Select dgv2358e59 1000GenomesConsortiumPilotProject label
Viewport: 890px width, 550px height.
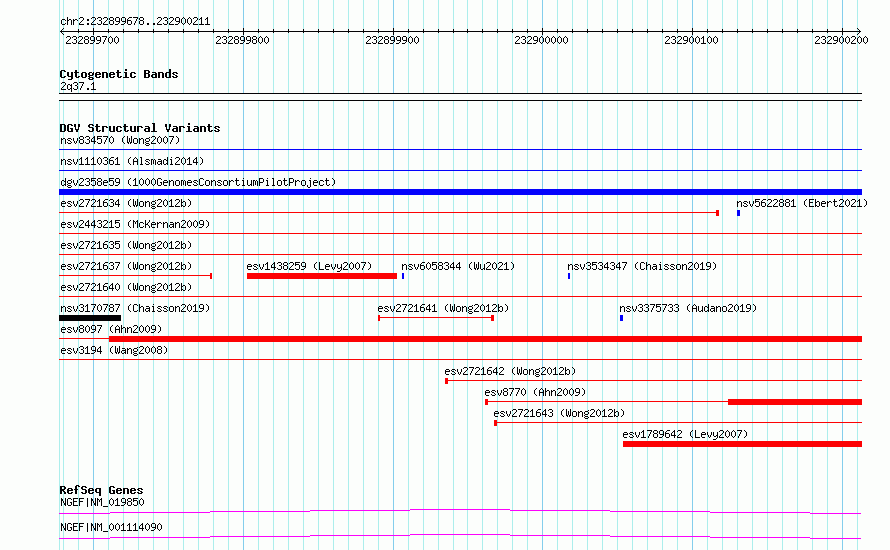pos(198,182)
